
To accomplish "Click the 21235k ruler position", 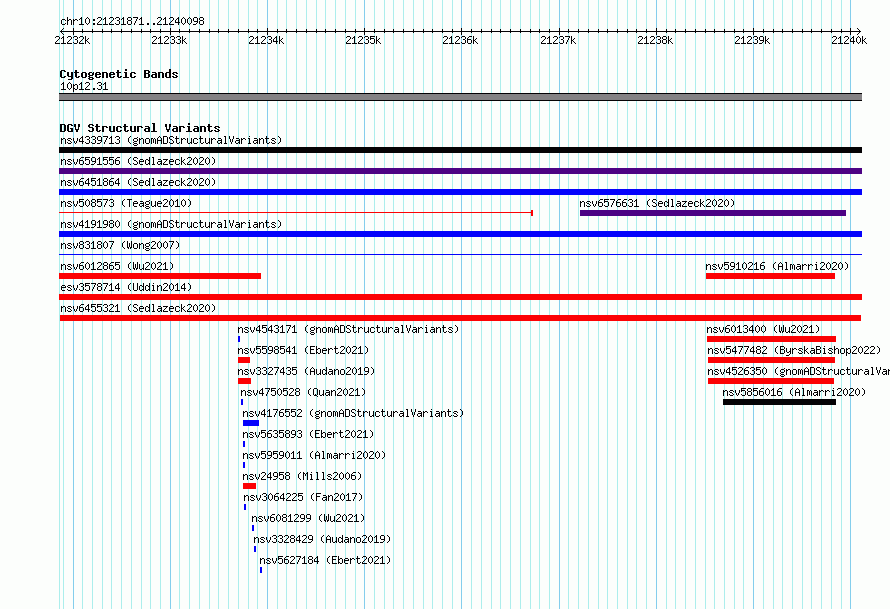I will point(363,40).
